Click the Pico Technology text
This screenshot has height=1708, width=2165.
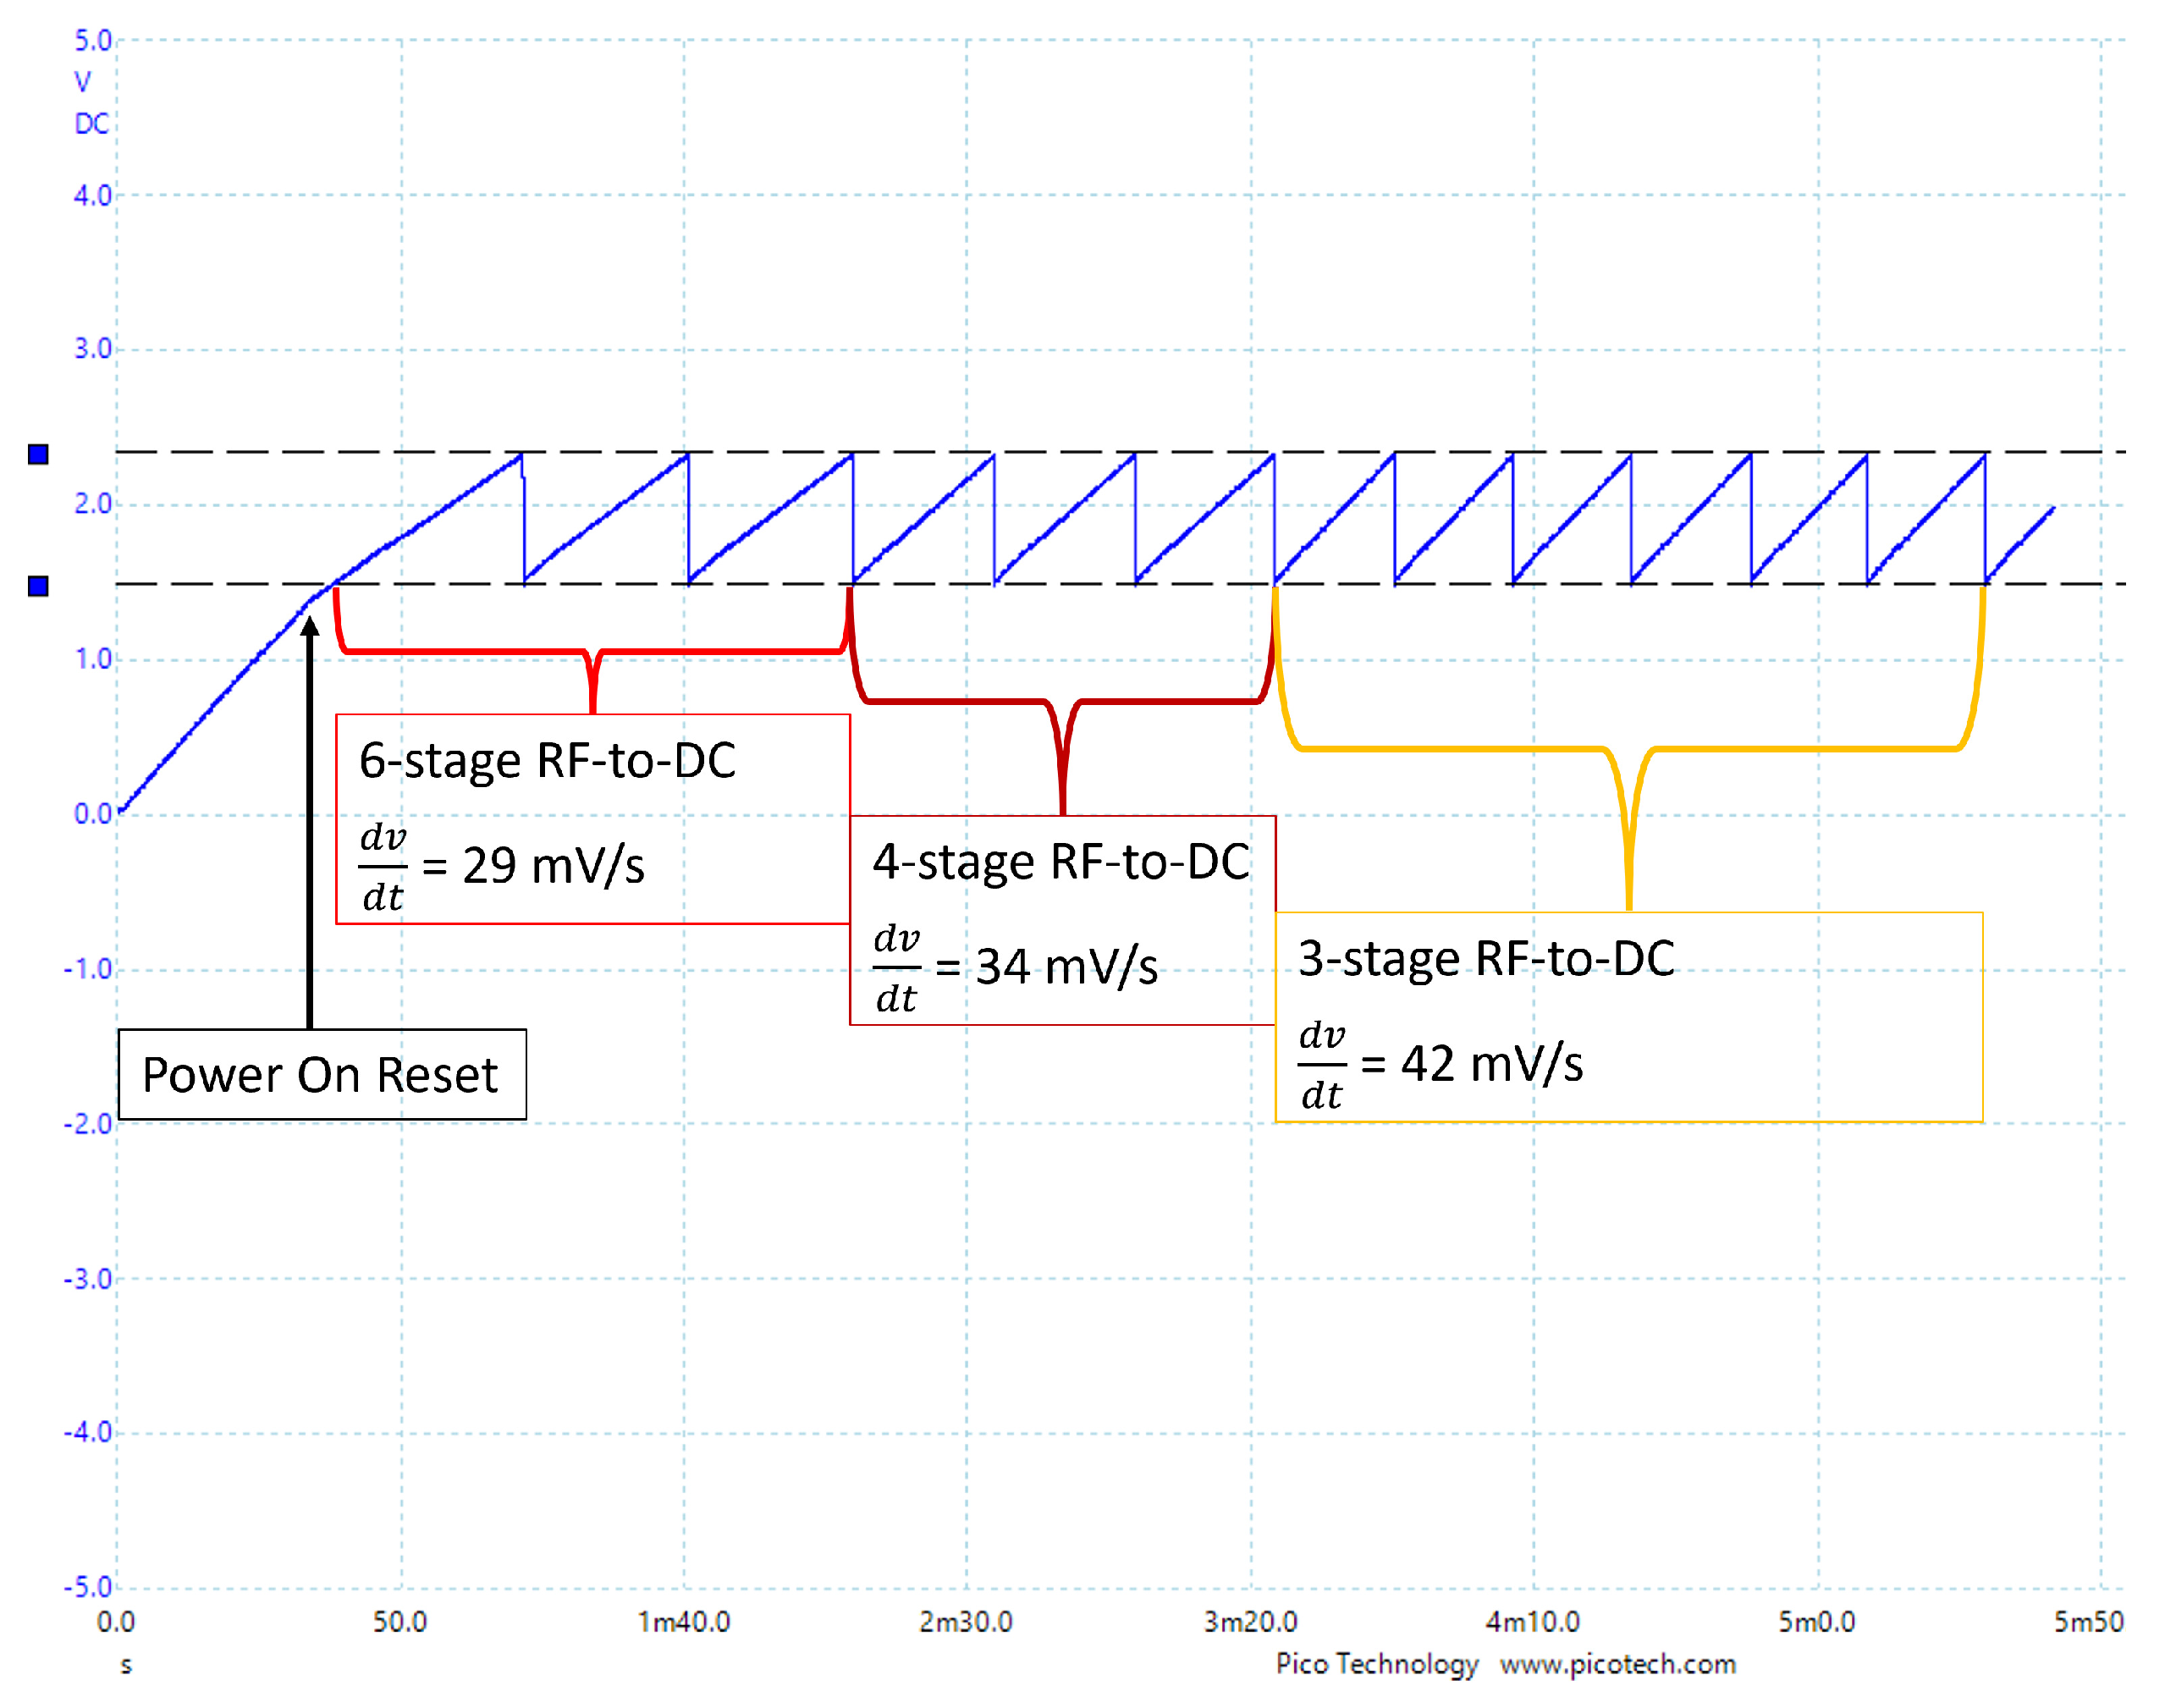1377,1664
